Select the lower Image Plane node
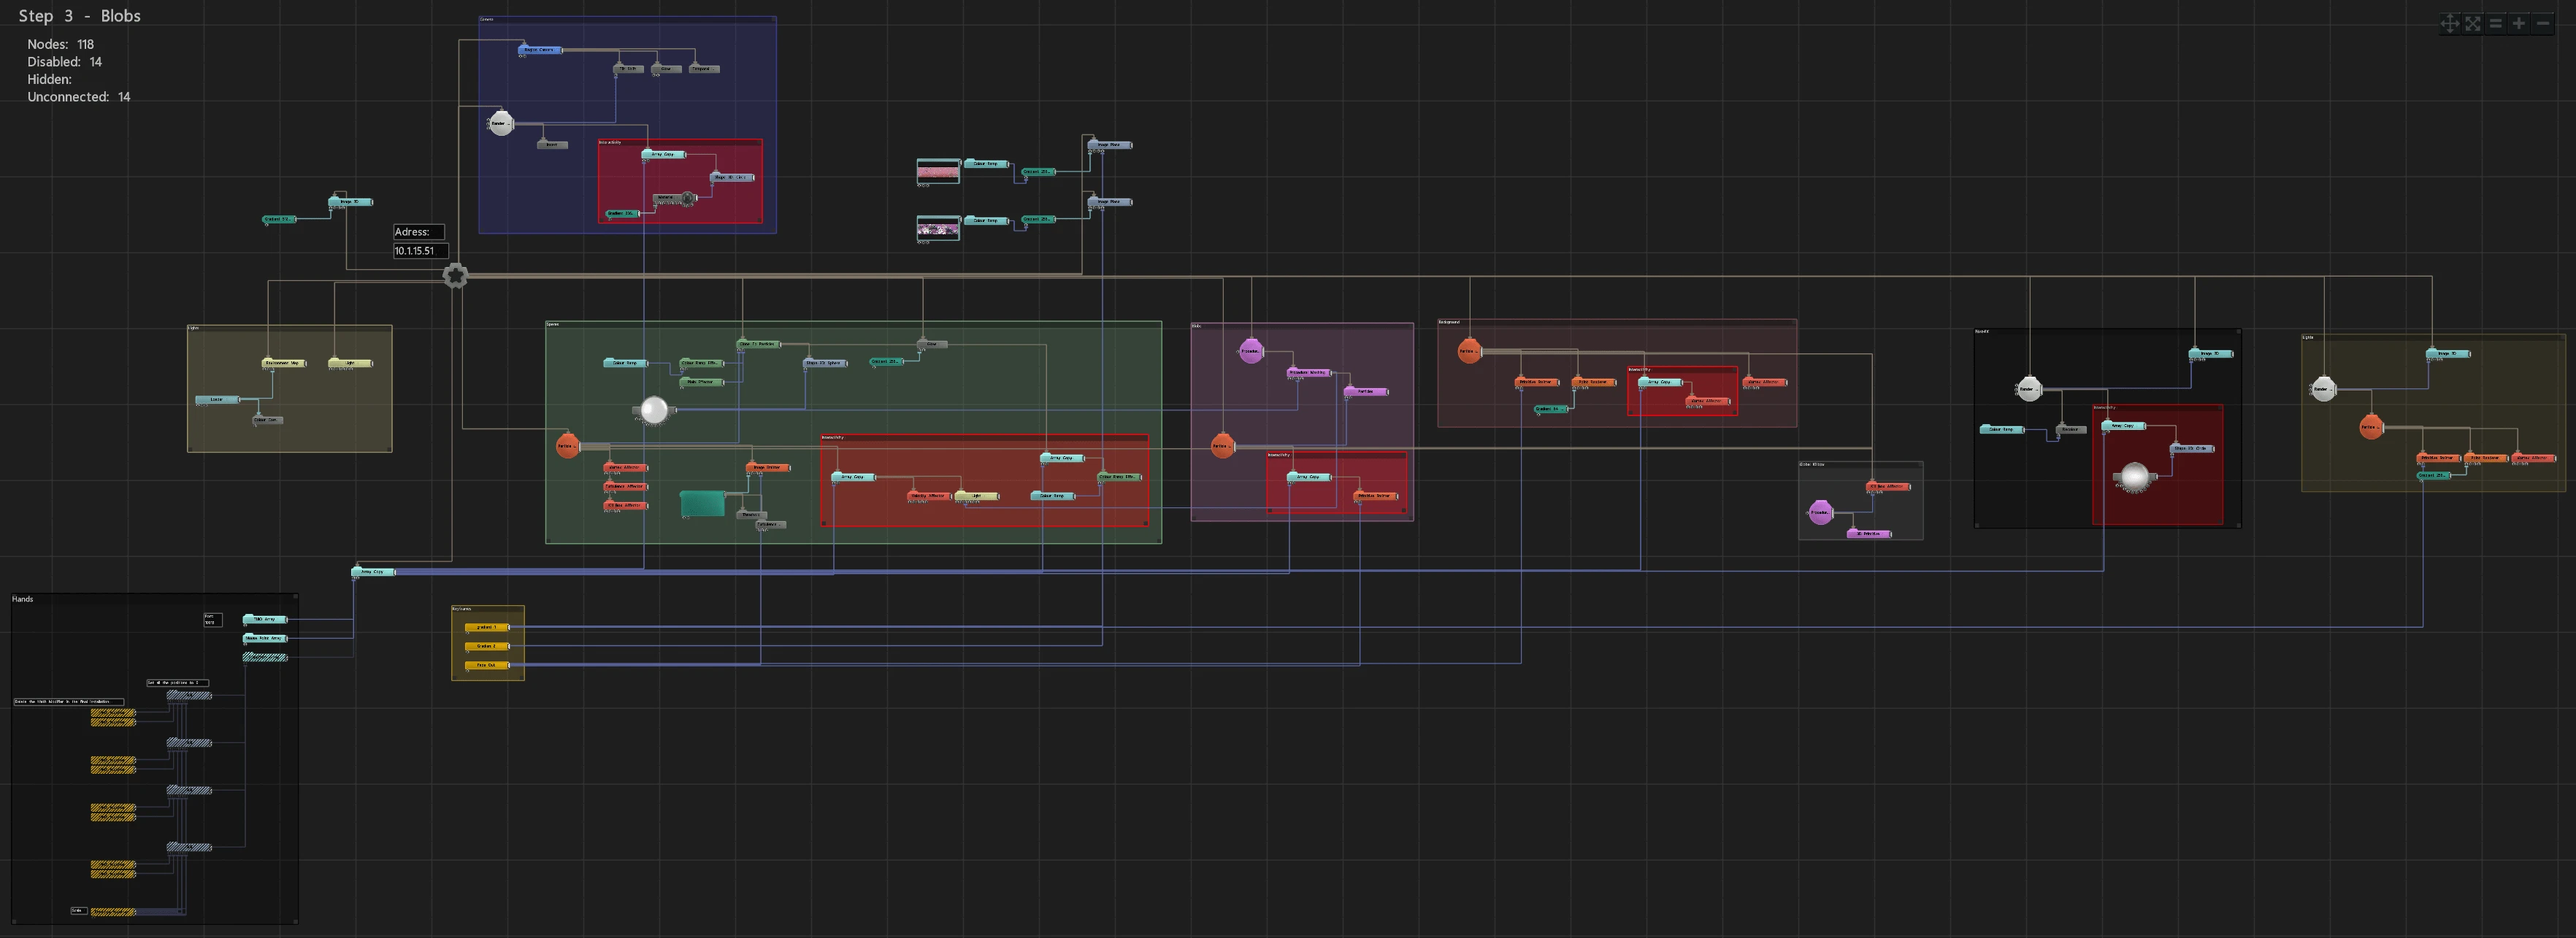The image size is (2576, 938). [x=1110, y=202]
